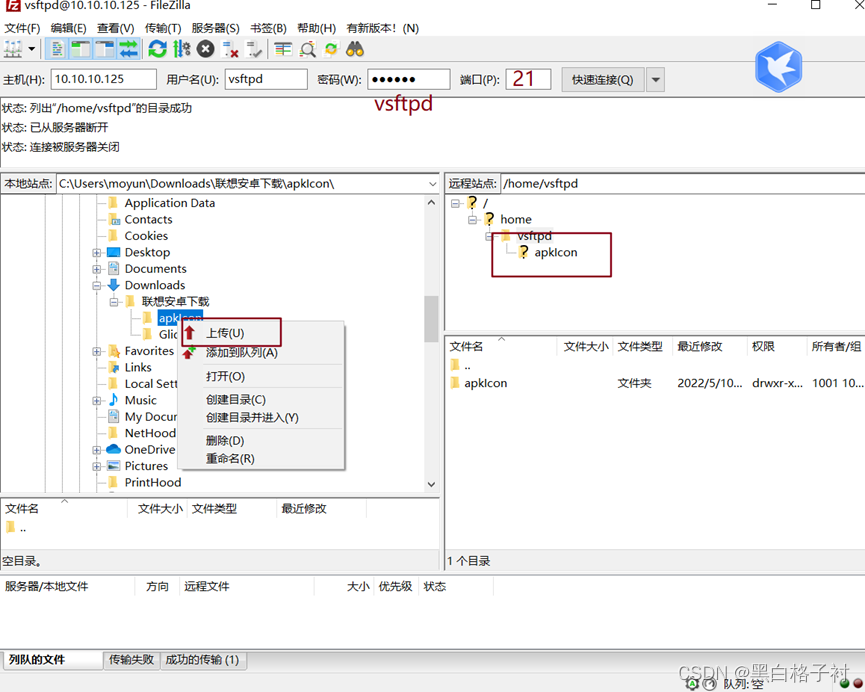This screenshot has height=692, width=865.
Task: Open the filename filters with binoculars icon
Action: (x=353, y=48)
